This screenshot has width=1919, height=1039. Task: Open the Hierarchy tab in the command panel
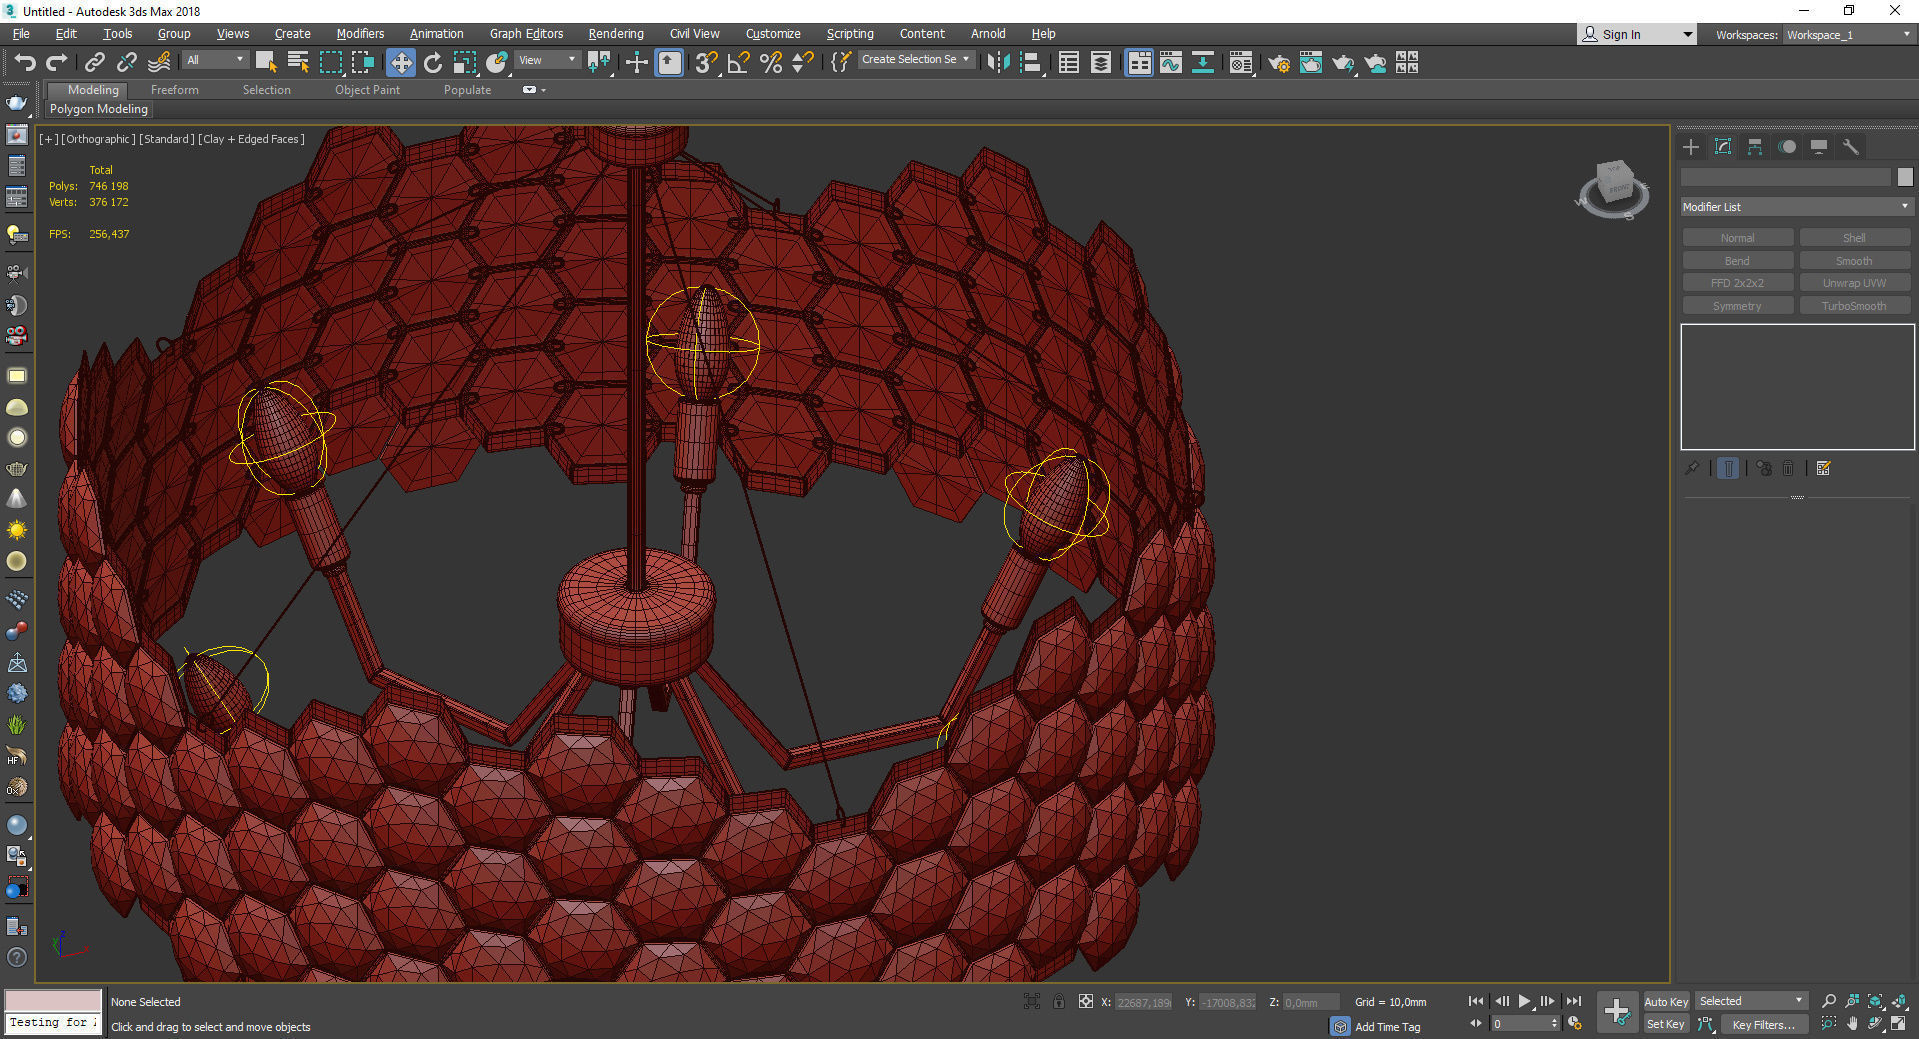tap(1755, 147)
